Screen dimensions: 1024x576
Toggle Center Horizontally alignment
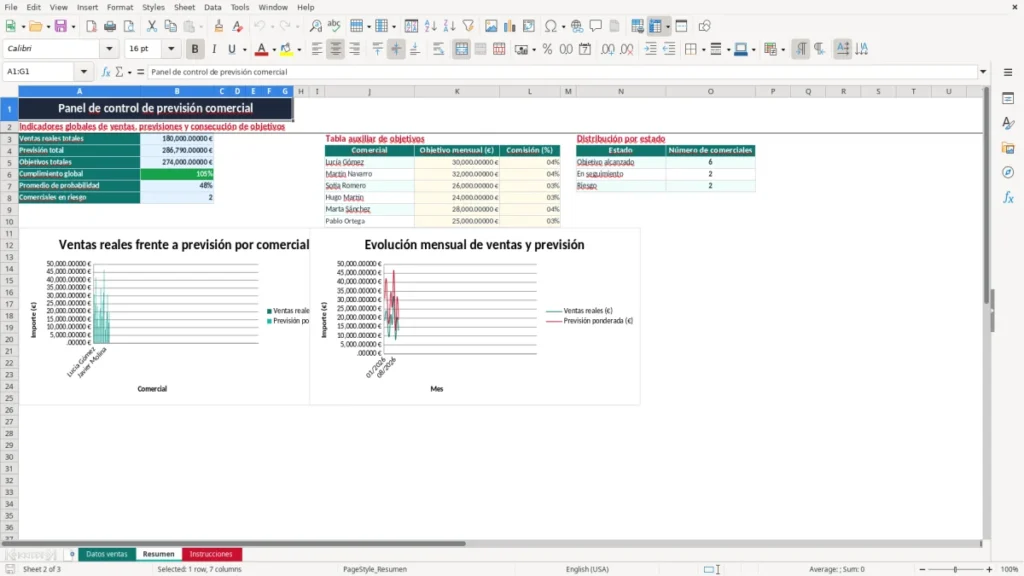[x=336, y=49]
